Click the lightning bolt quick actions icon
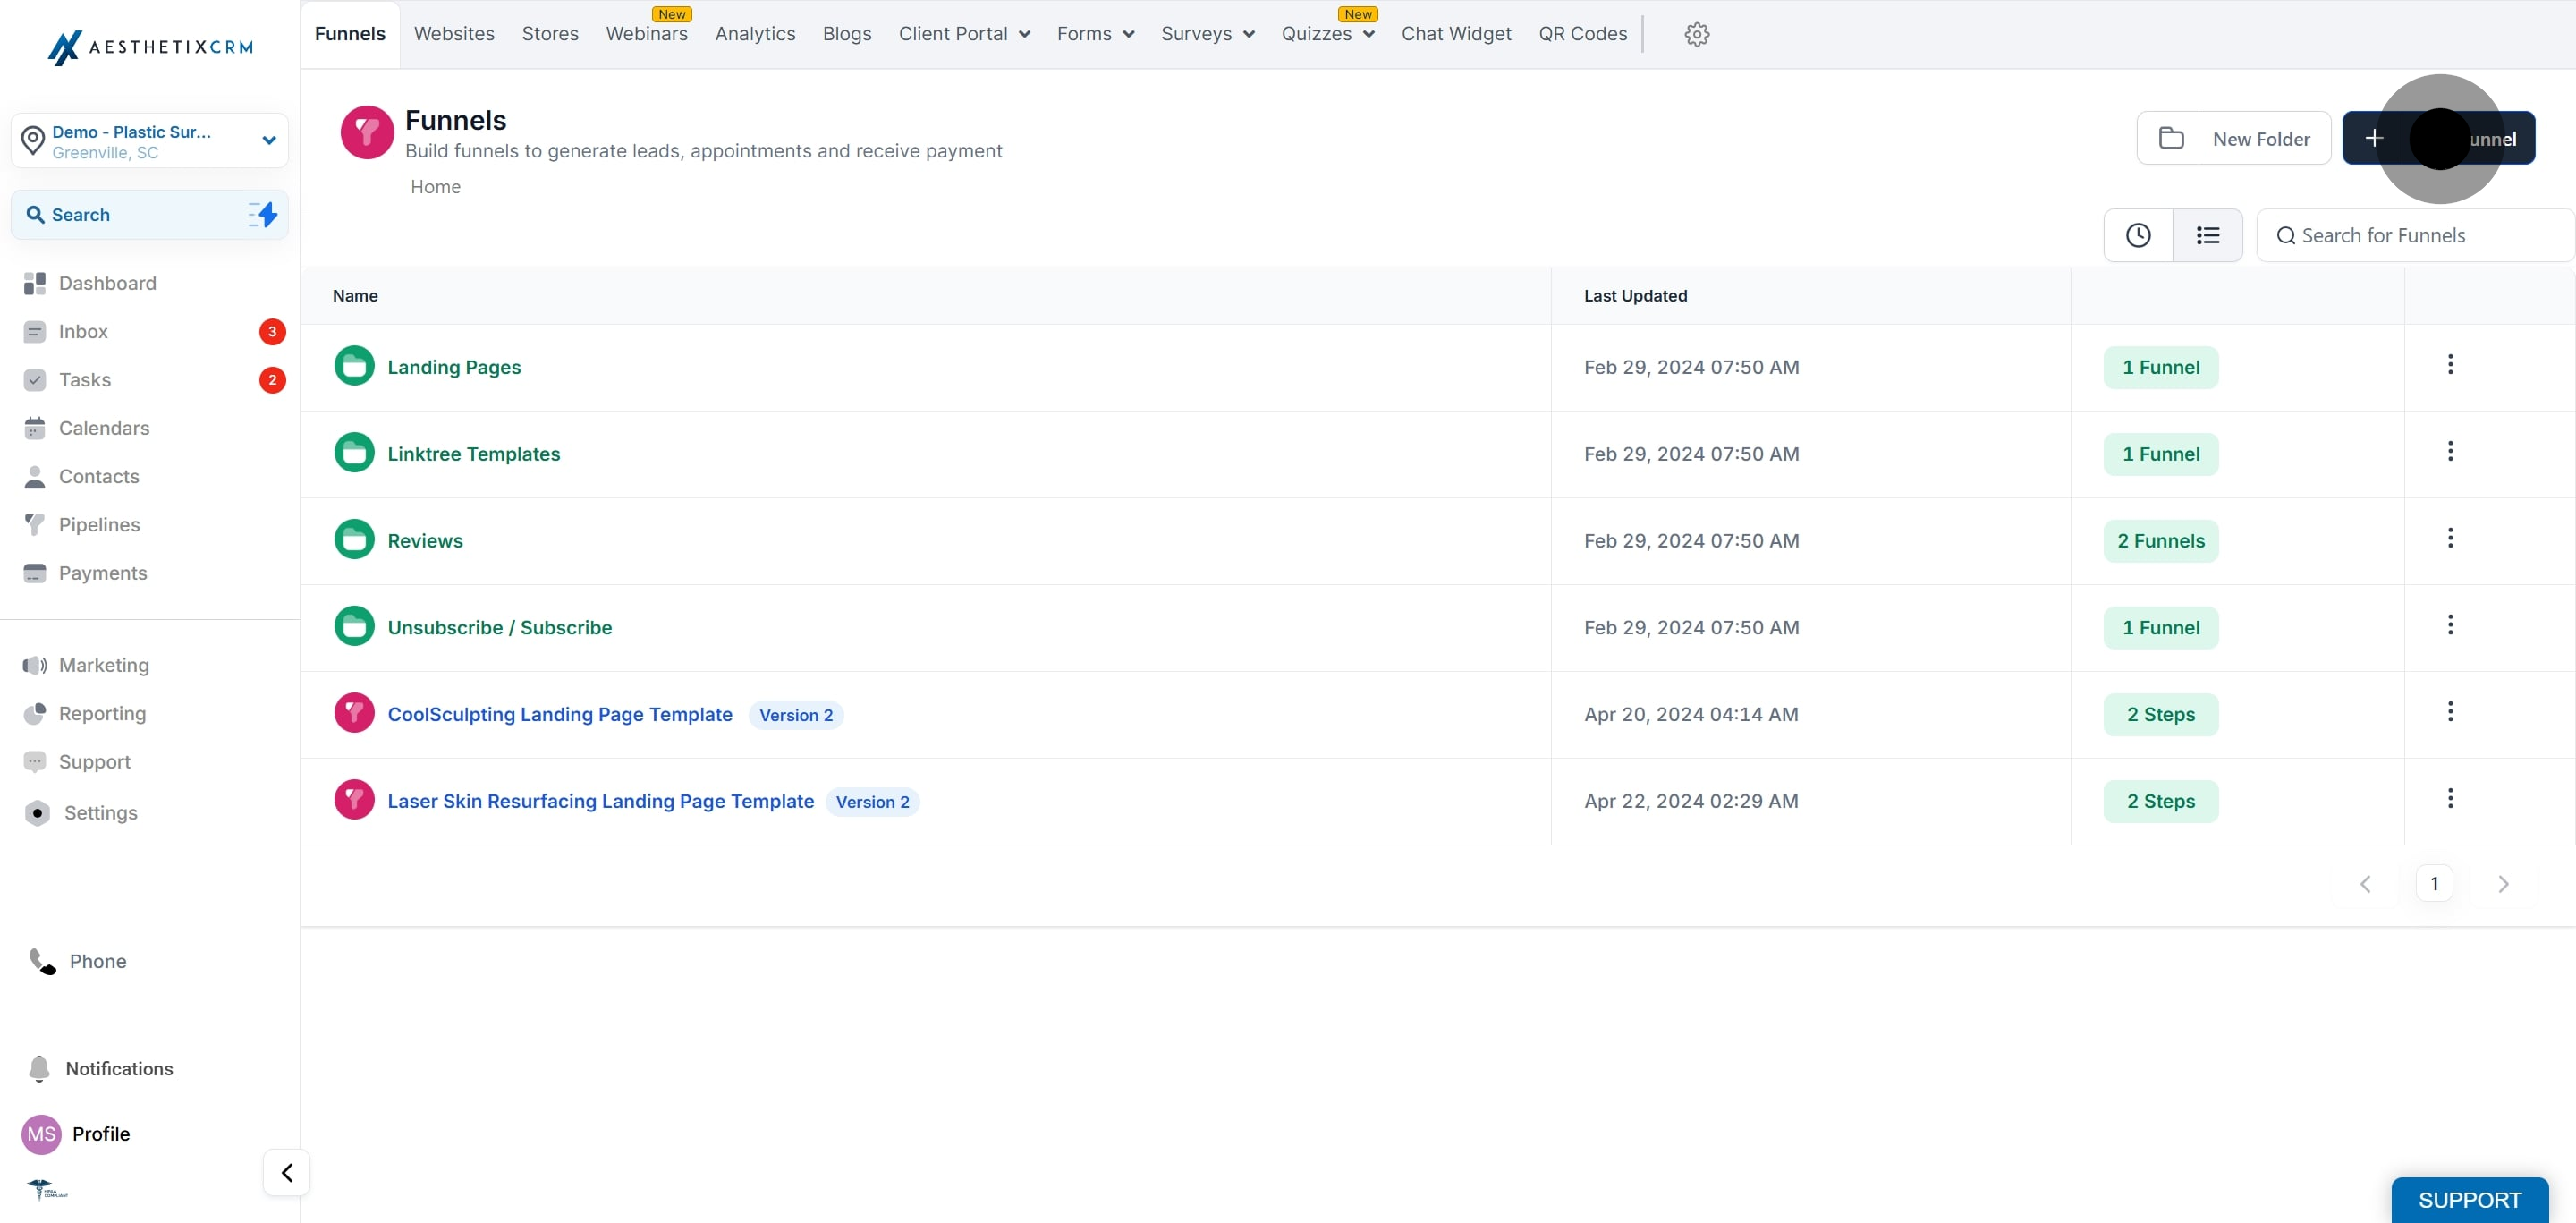This screenshot has height=1223, width=2576. tap(263, 214)
